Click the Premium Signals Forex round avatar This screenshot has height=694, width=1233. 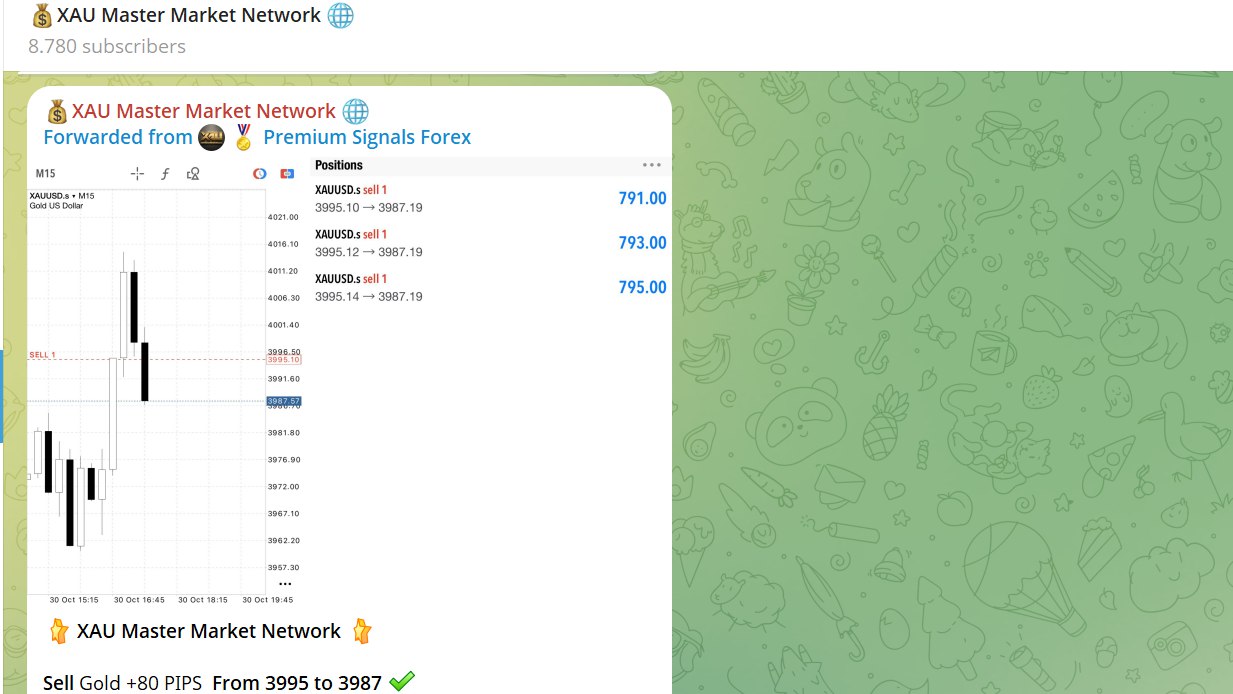(211, 138)
